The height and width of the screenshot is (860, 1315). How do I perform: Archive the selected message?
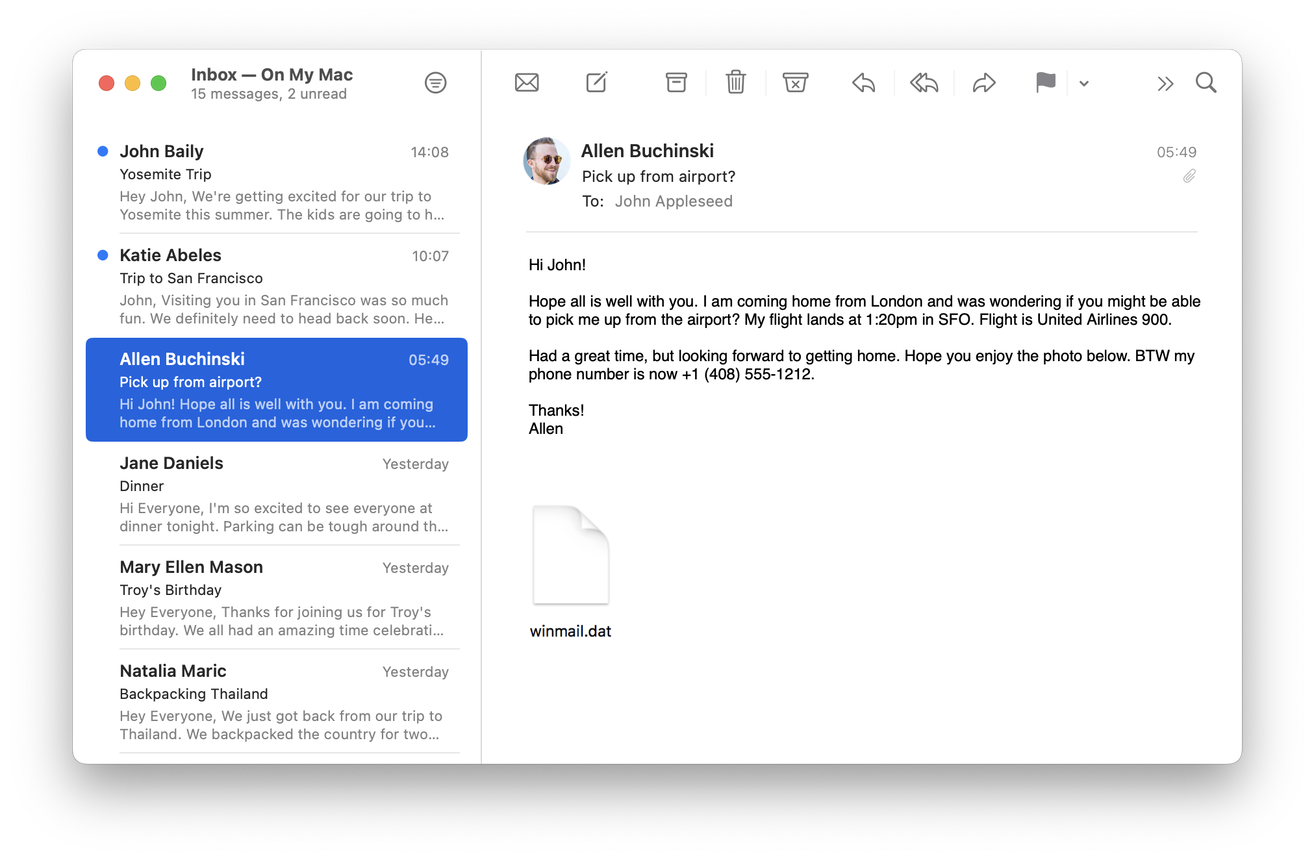point(676,83)
